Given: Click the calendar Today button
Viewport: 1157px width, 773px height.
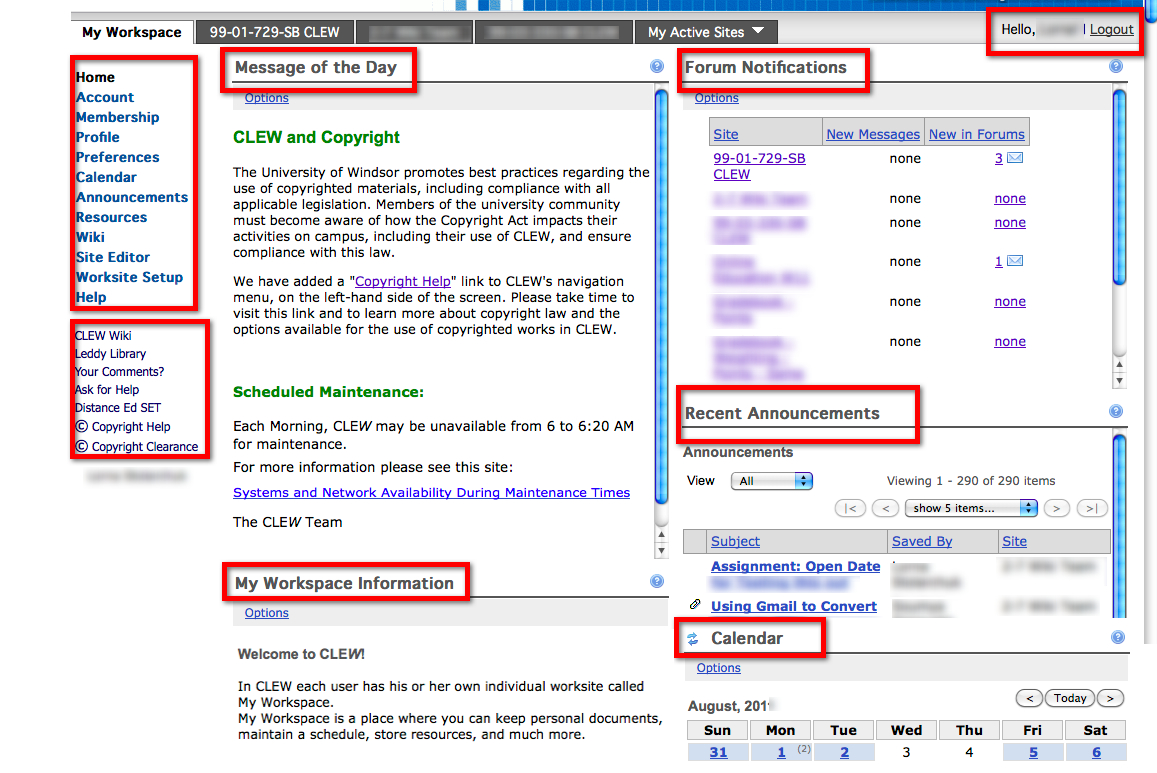Looking at the screenshot, I should pos(1070,698).
